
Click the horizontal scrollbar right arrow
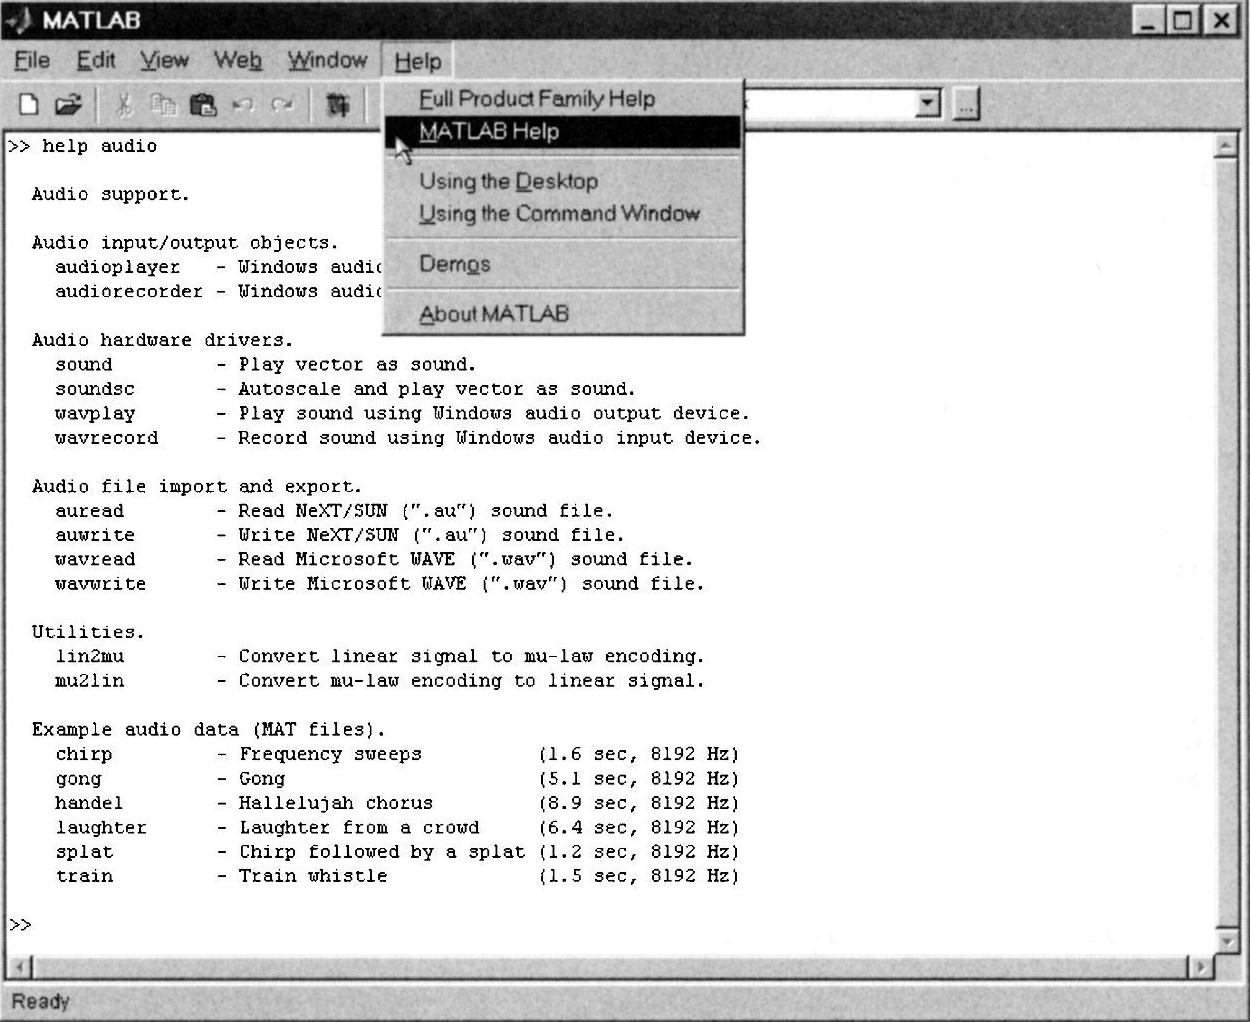(x=1199, y=967)
